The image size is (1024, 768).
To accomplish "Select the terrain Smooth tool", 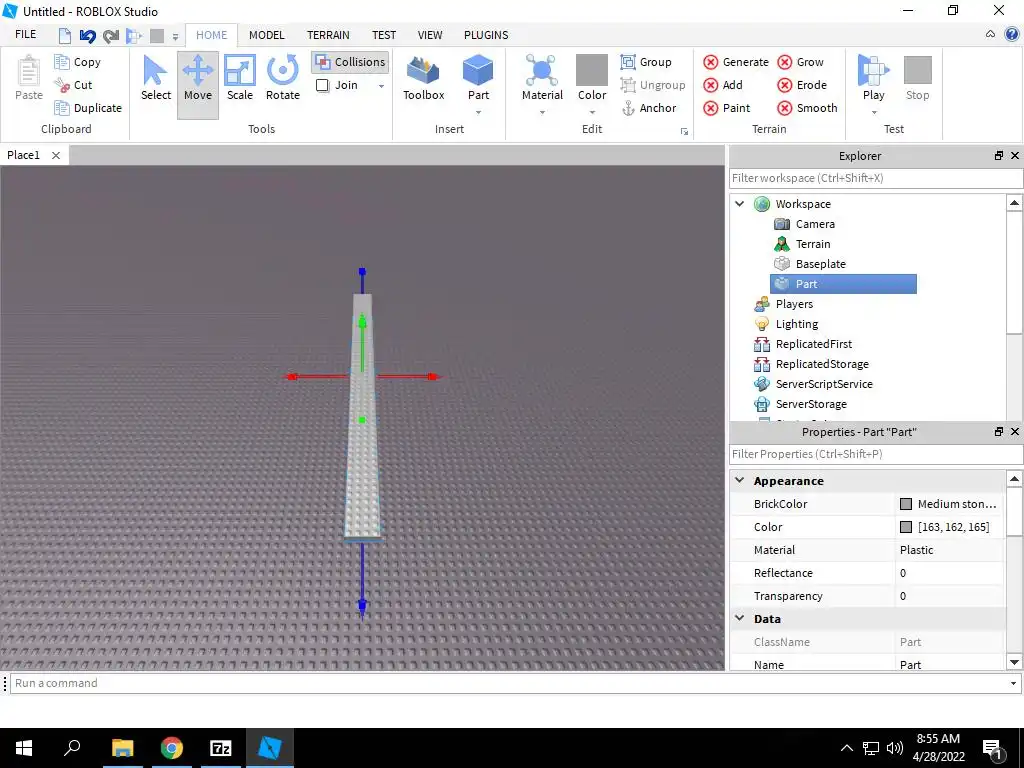I will (807, 108).
